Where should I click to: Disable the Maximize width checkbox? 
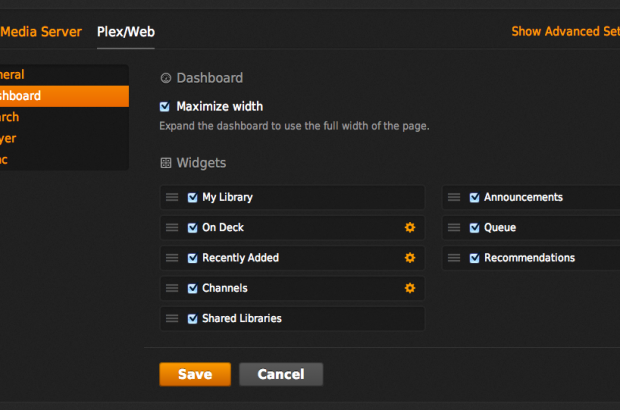point(165,106)
